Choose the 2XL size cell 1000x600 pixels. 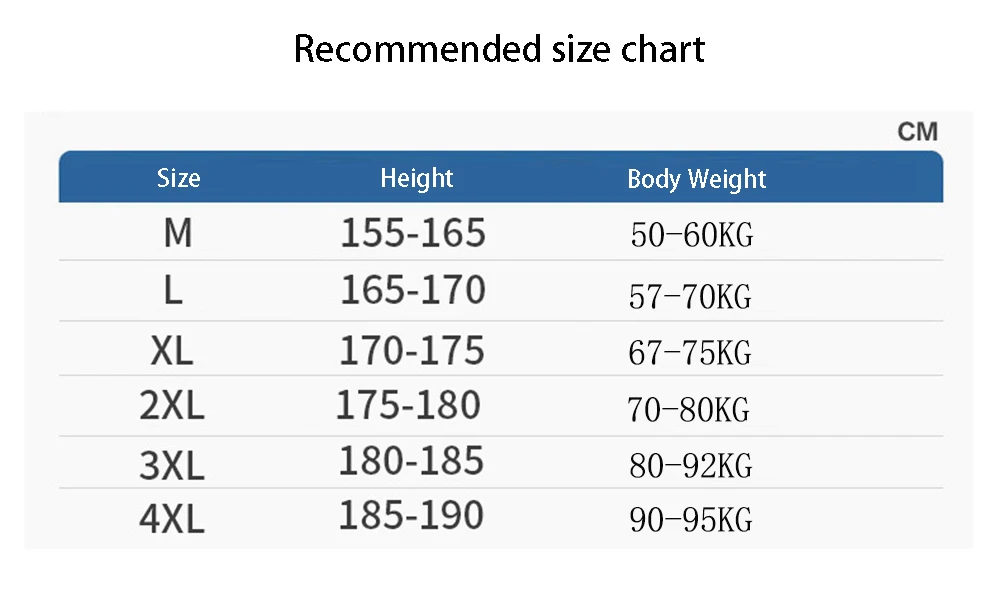click(172, 406)
